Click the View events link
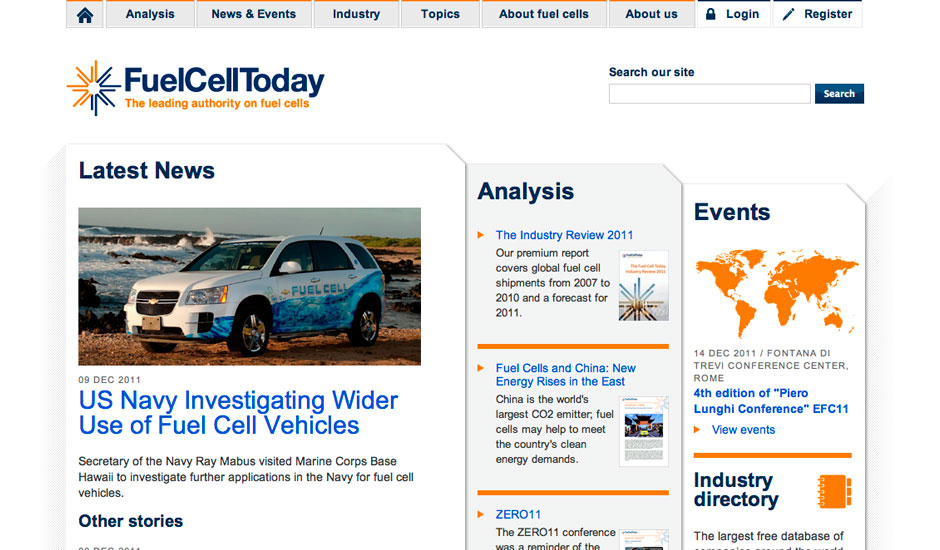 743,429
